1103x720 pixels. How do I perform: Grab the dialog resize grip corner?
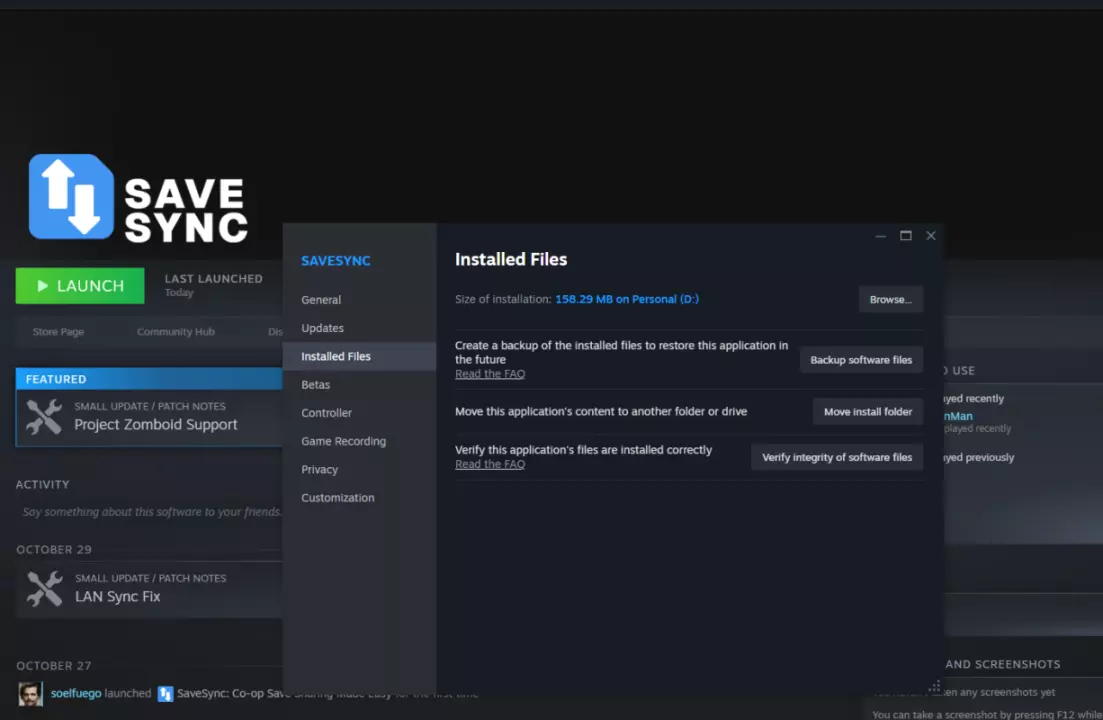point(934,687)
